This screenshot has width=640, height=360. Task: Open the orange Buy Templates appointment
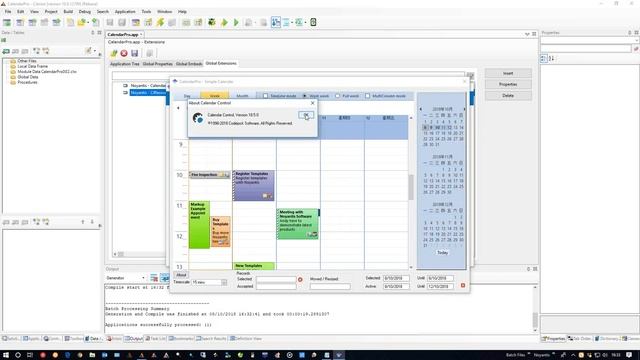click(x=221, y=232)
